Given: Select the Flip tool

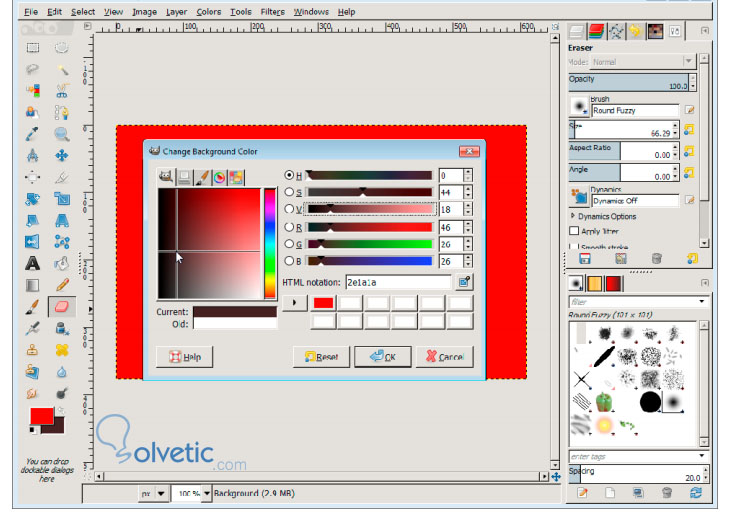Looking at the screenshot, I should click(33, 242).
